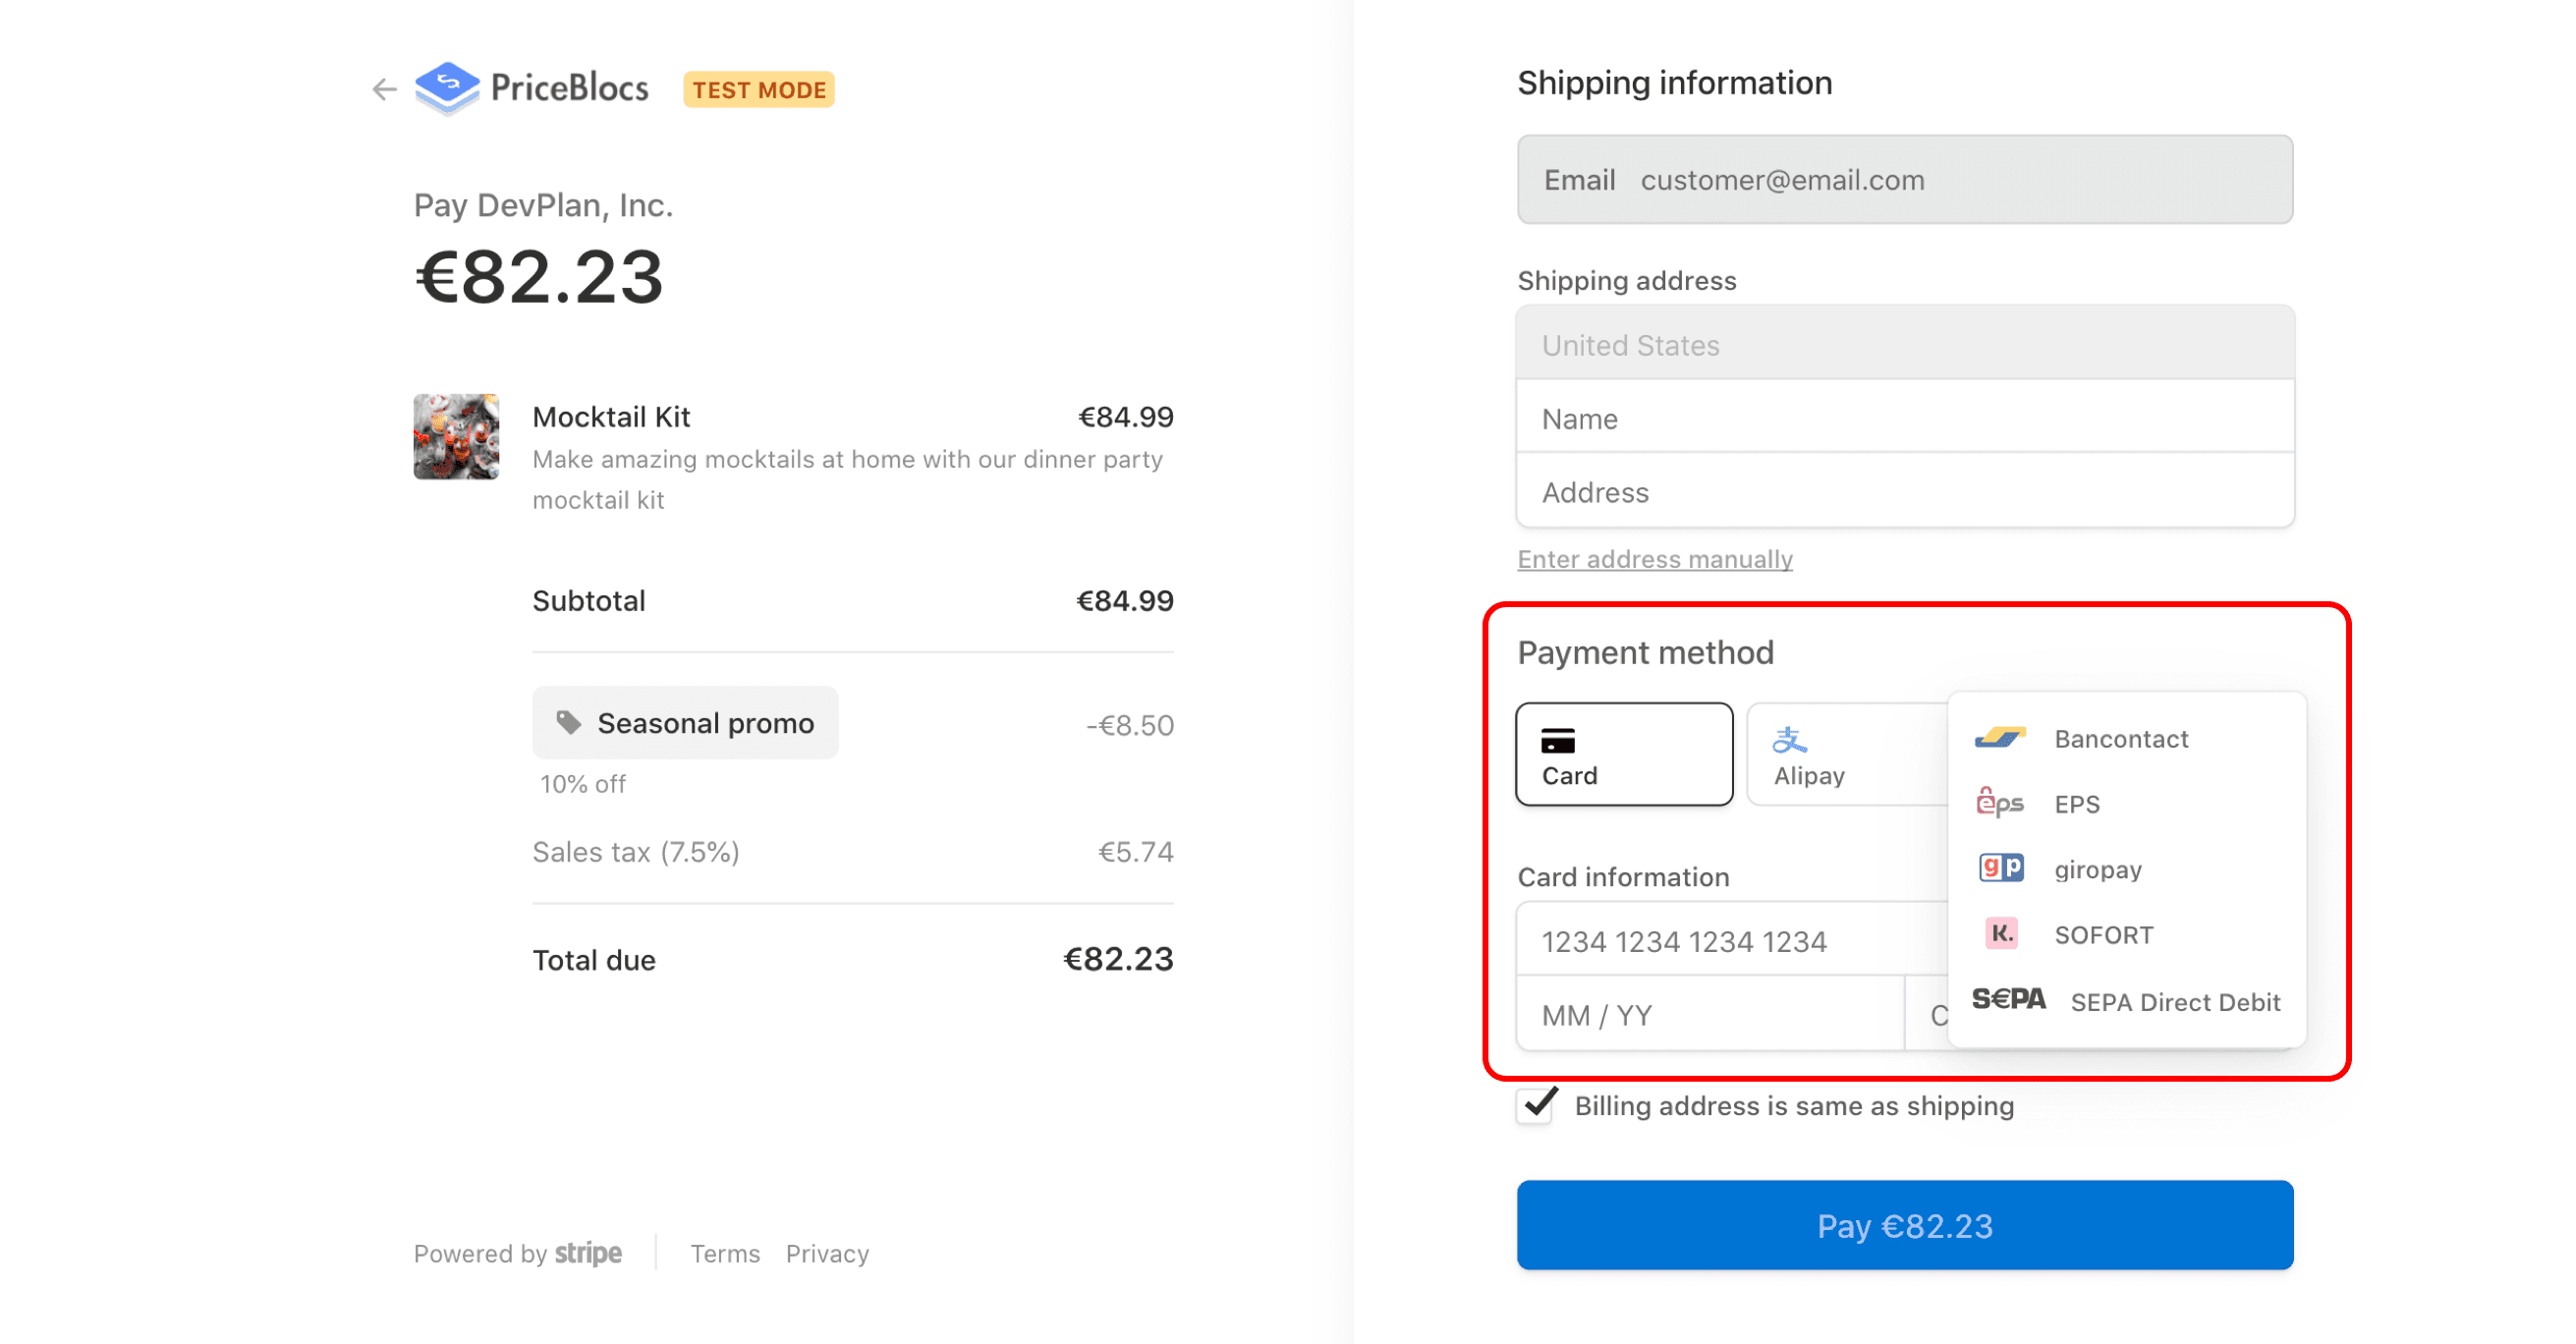The height and width of the screenshot is (1344, 2576).
Task: Click the Seasonal promo discount tag
Action: [x=685, y=722]
